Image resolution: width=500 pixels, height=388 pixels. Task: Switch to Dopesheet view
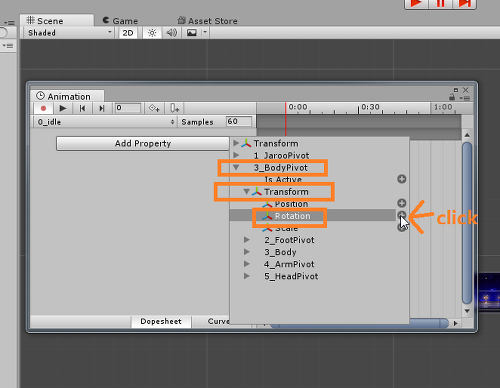pos(161,321)
